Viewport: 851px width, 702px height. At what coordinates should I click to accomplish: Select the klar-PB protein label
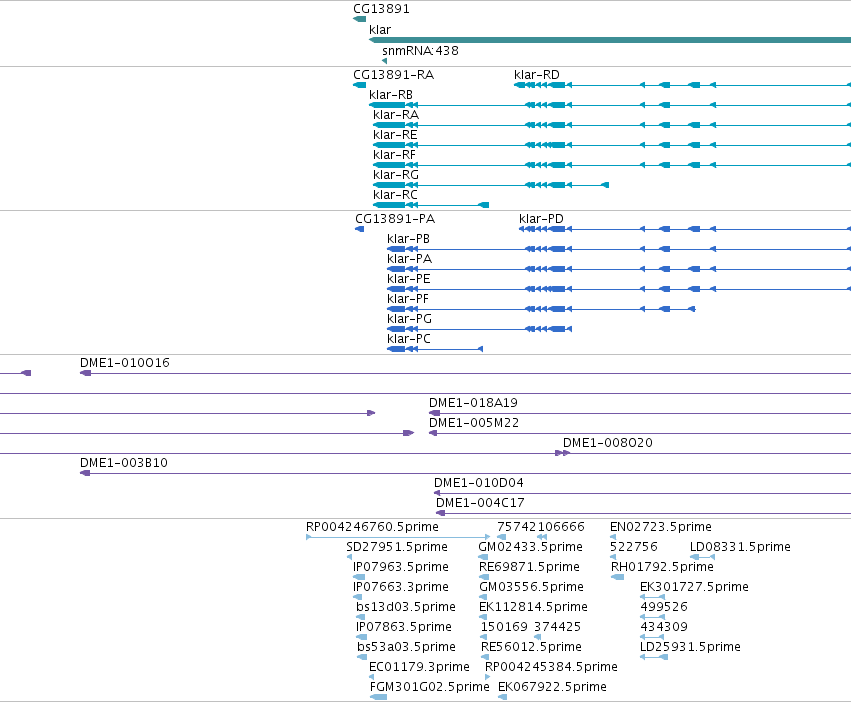point(408,239)
